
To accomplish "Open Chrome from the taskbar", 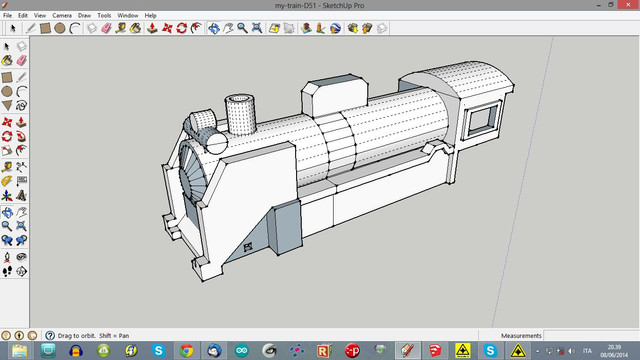I will [x=187, y=351].
